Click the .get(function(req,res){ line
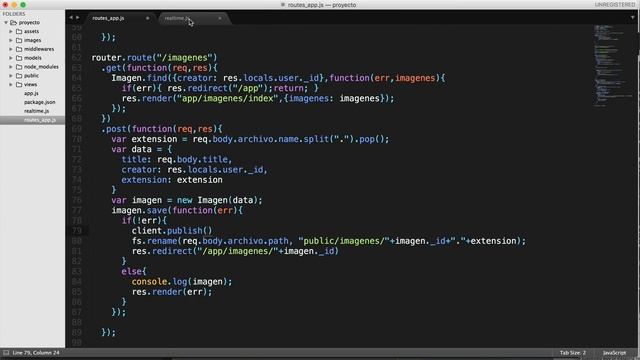640x360 pixels. [x=160, y=68]
